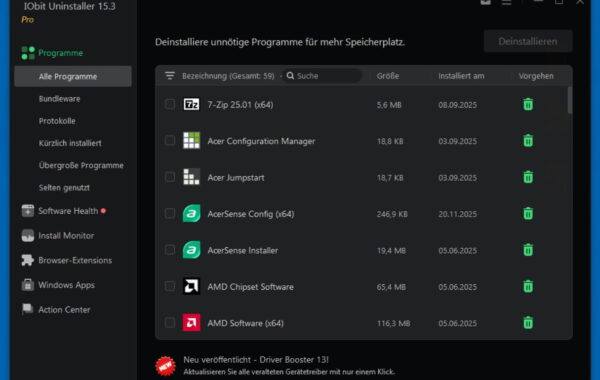Open Software Health in the sidebar
This screenshot has width=600, height=380.
[68, 211]
